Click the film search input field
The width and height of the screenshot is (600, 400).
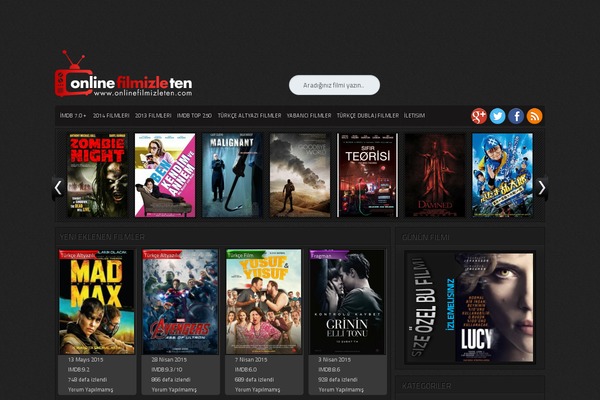click(334, 85)
